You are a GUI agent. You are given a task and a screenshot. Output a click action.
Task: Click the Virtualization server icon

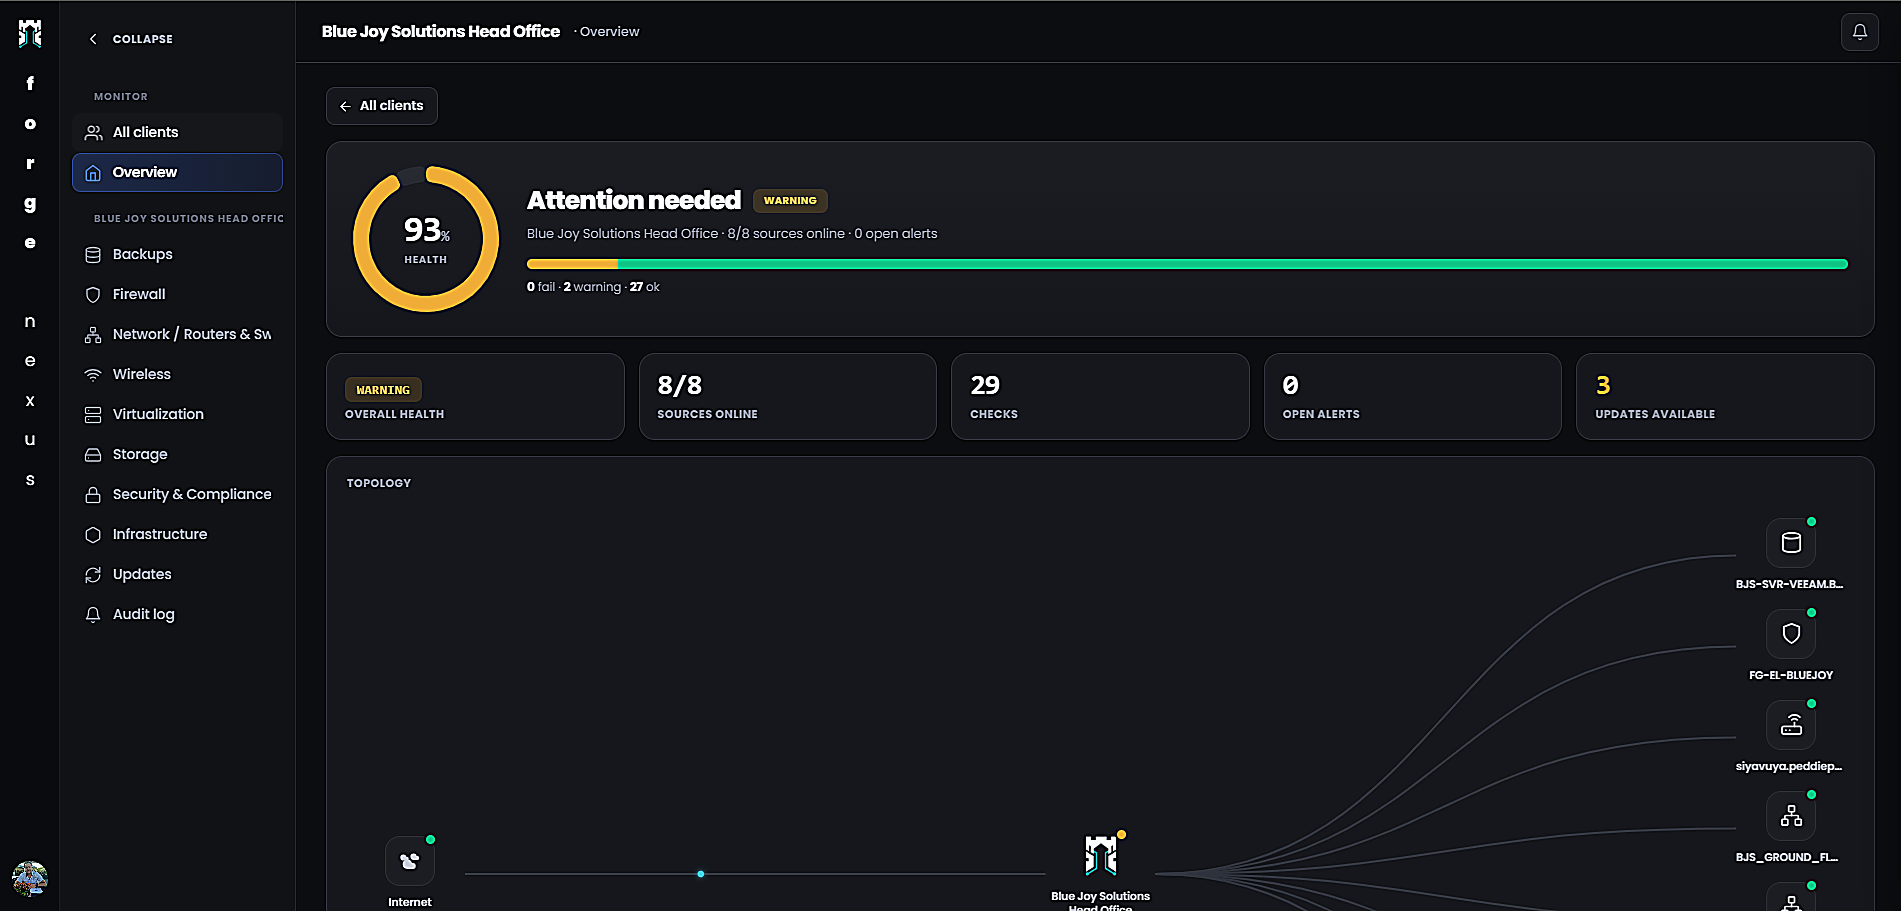[93, 415]
